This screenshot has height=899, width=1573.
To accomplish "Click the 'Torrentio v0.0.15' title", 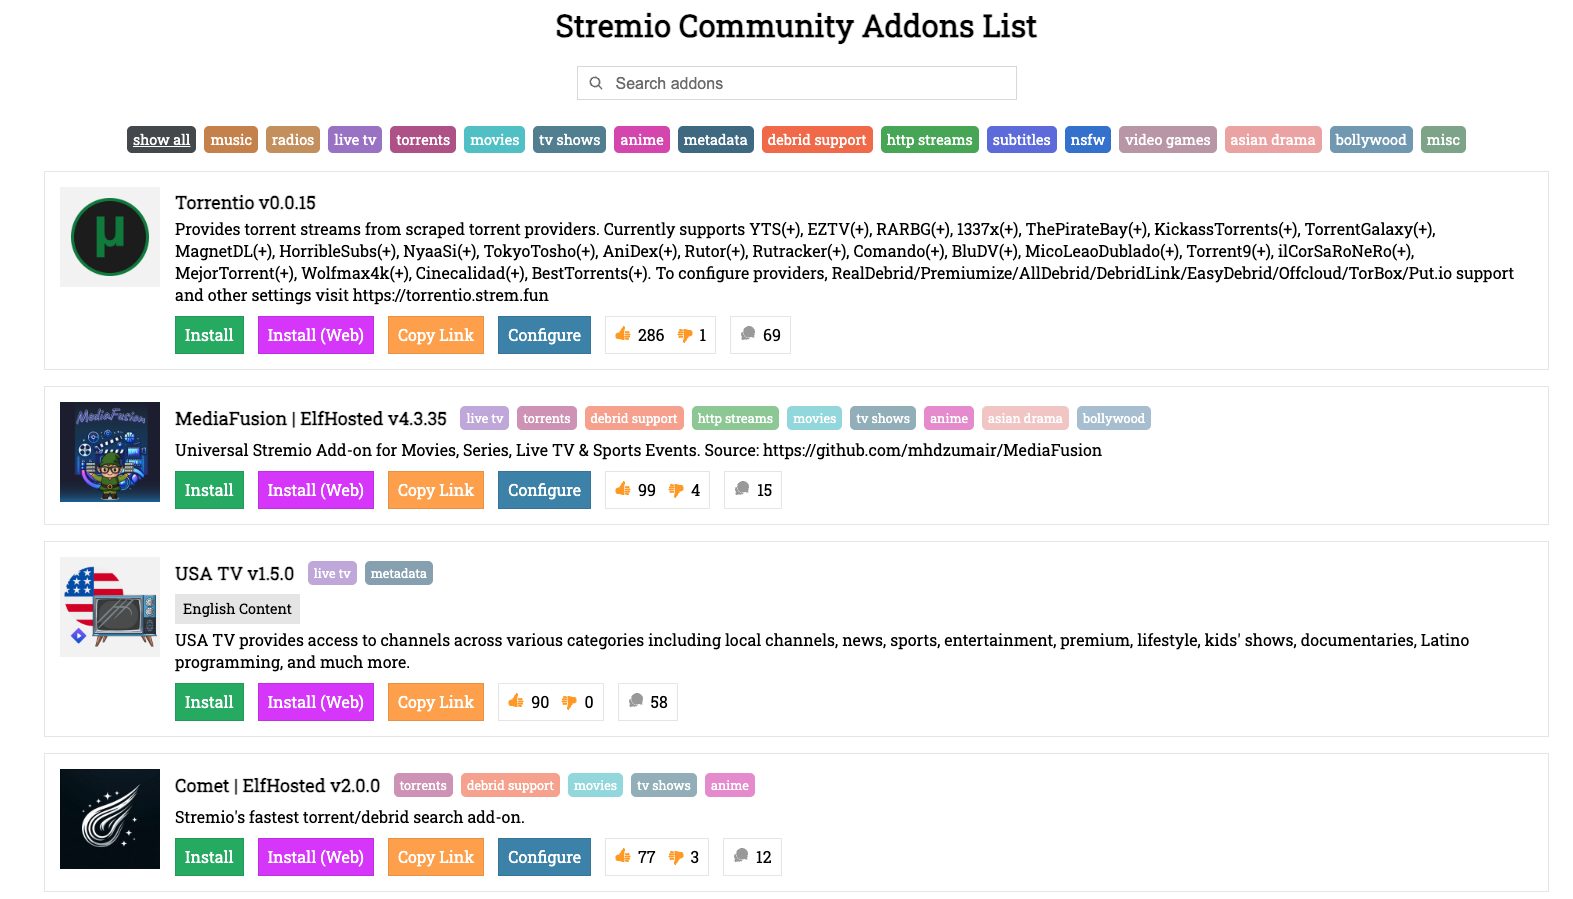I will [245, 203].
